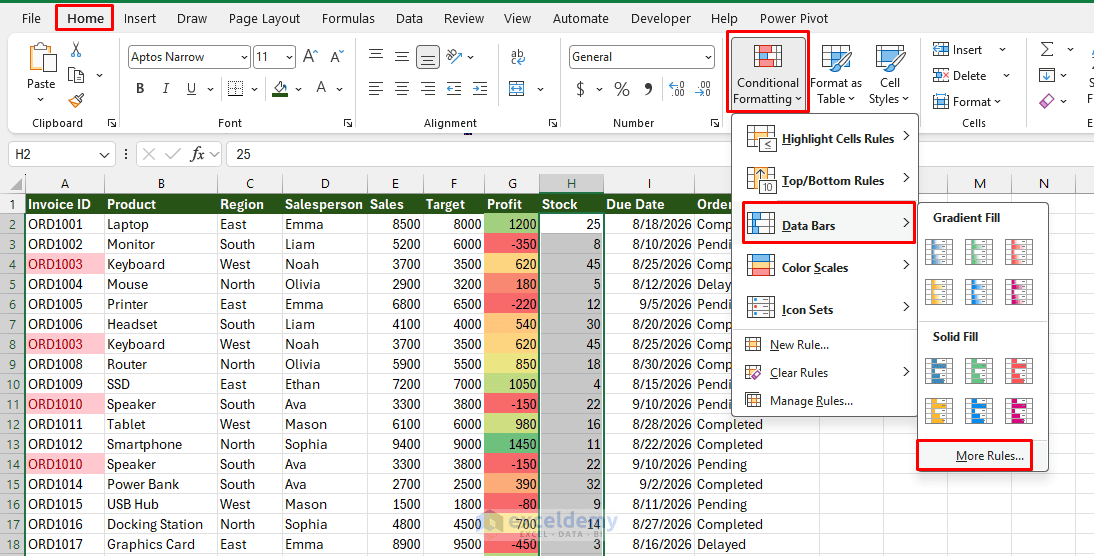This screenshot has width=1094, height=556.
Task: Select light blue gradient data bar
Action: tap(979, 292)
